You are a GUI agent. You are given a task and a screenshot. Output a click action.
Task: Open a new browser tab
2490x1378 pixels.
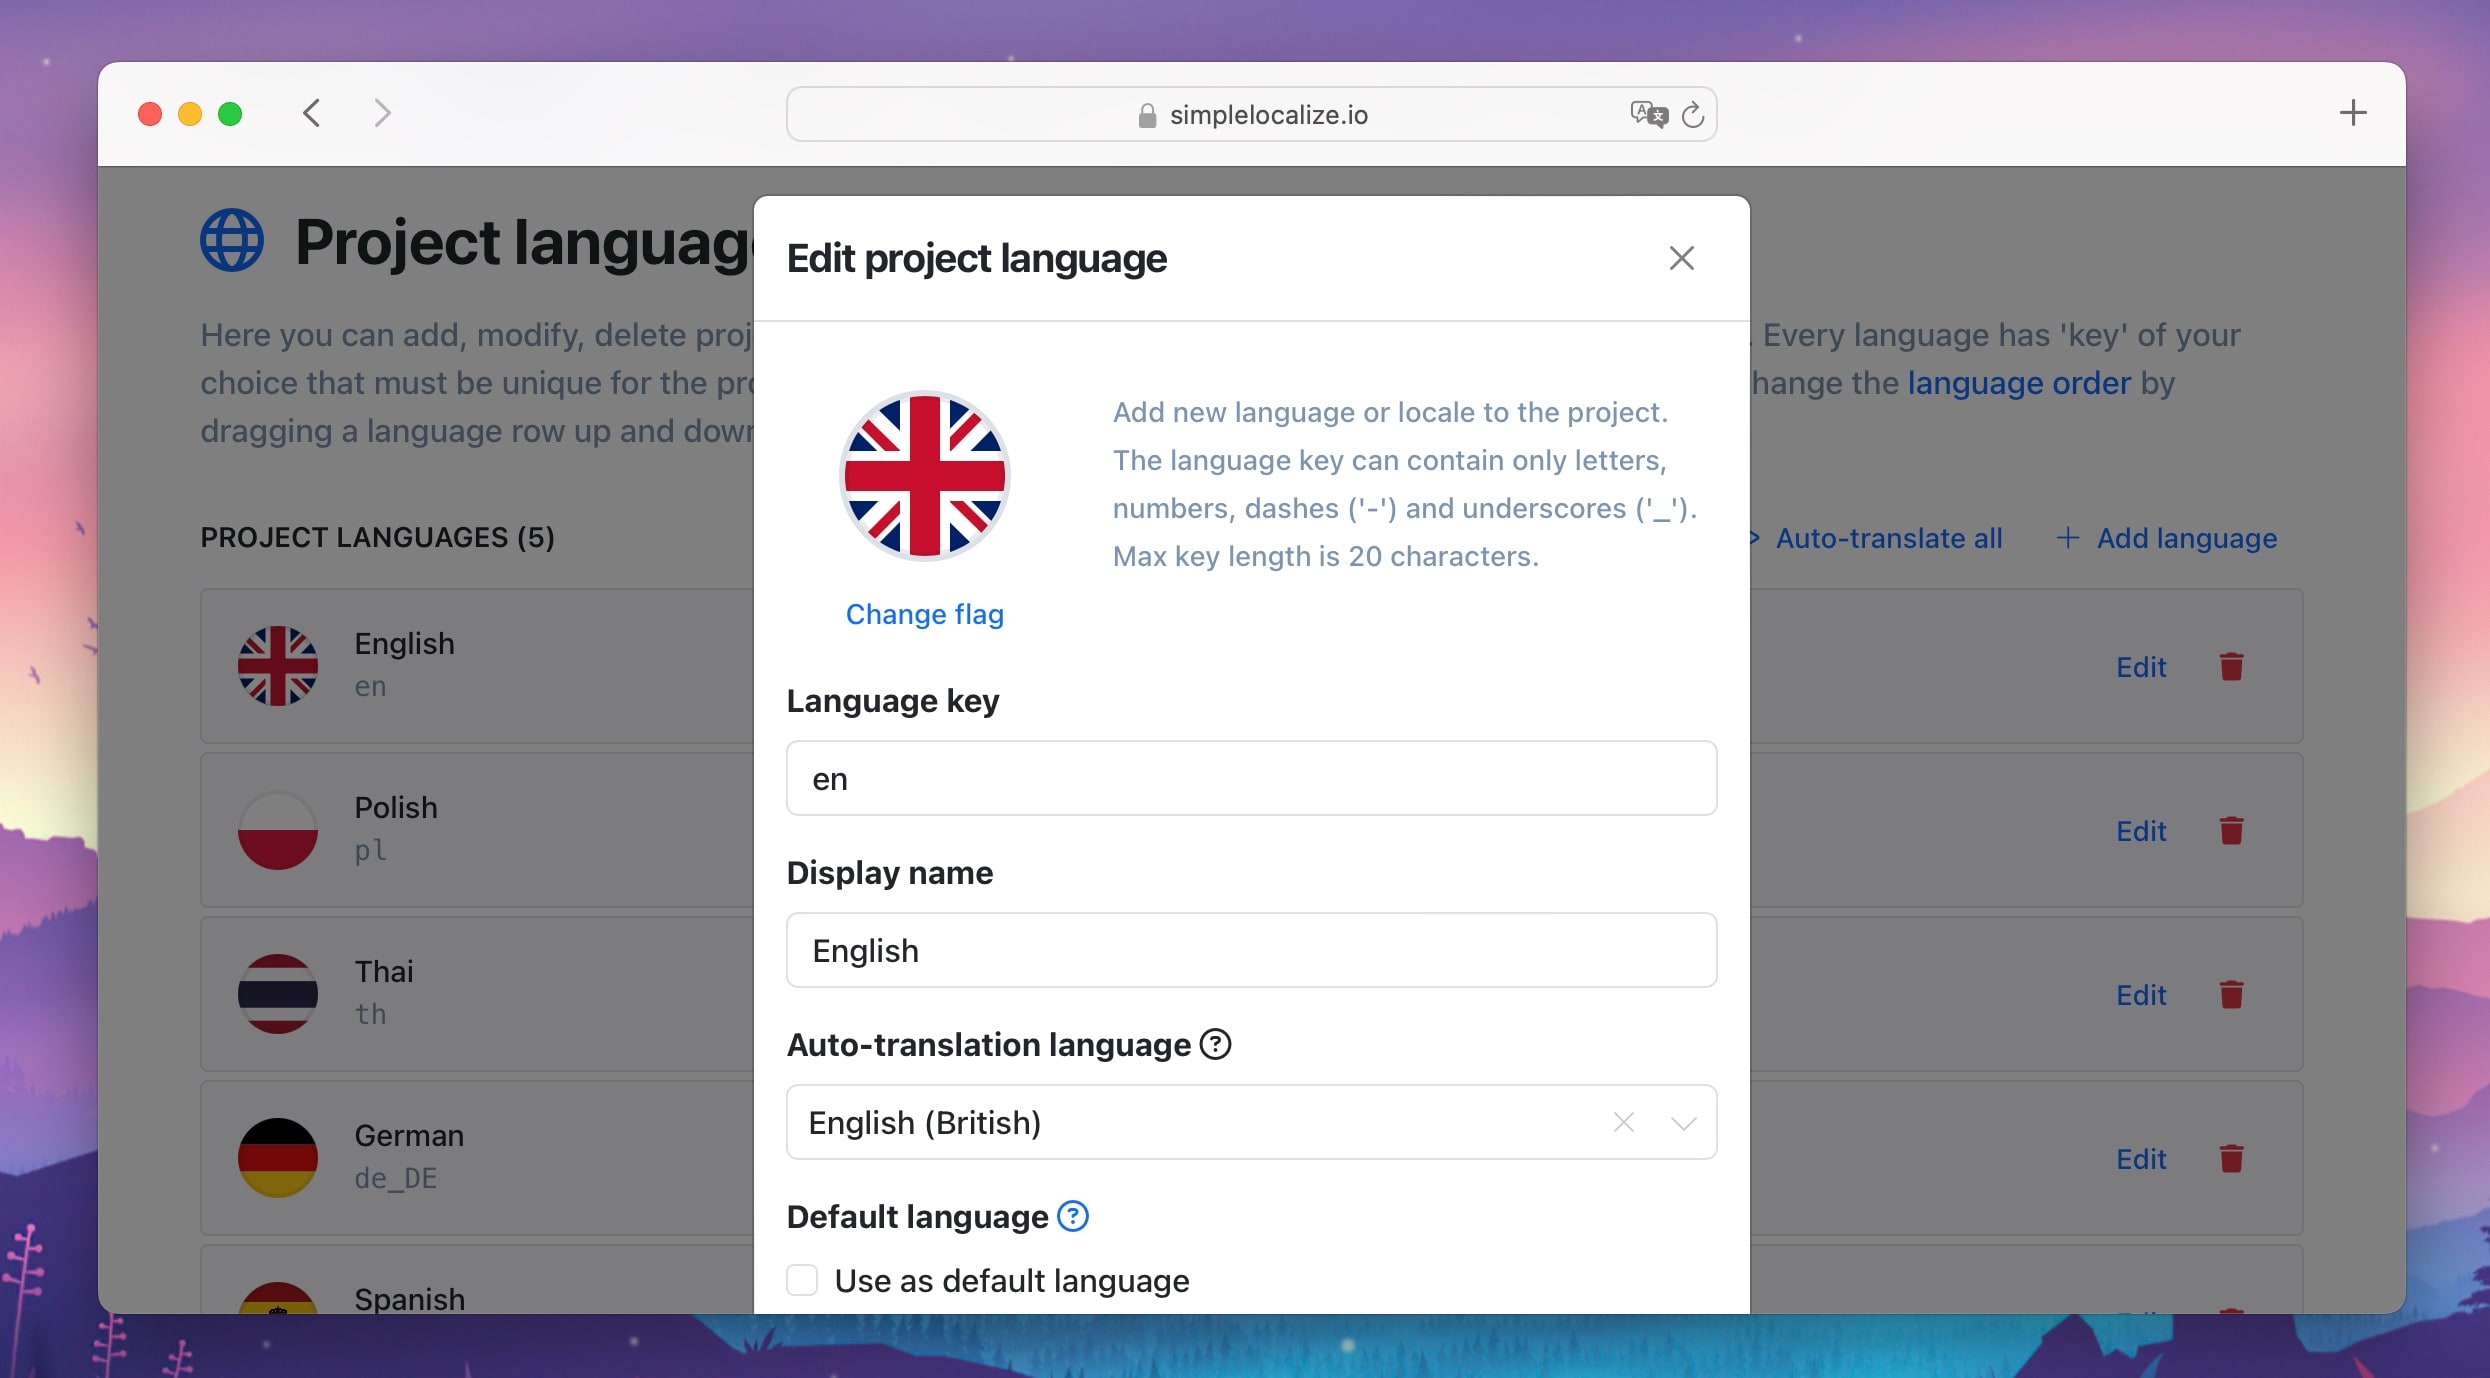[2353, 113]
